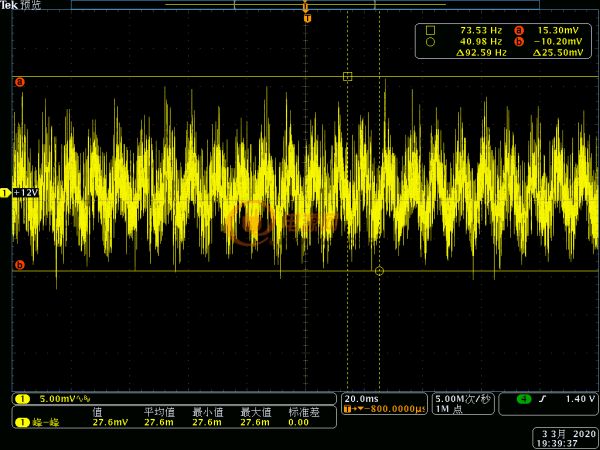This screenshot has height=450, width=600.
Task: Click the channel 1 ground reference marker
Action: click(x=5, y=193)
